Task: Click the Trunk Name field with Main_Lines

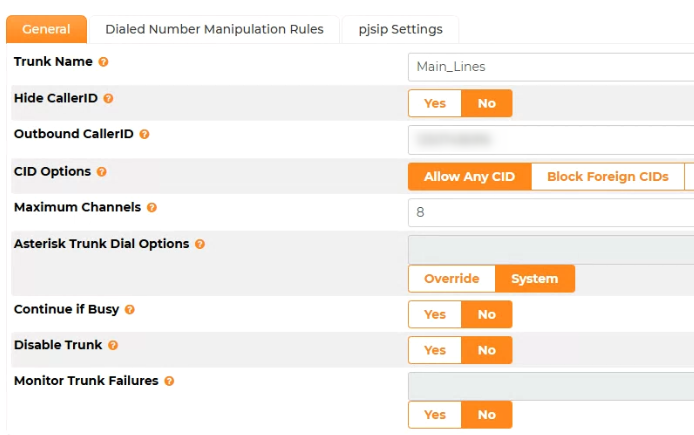Action: coord(551,67)
